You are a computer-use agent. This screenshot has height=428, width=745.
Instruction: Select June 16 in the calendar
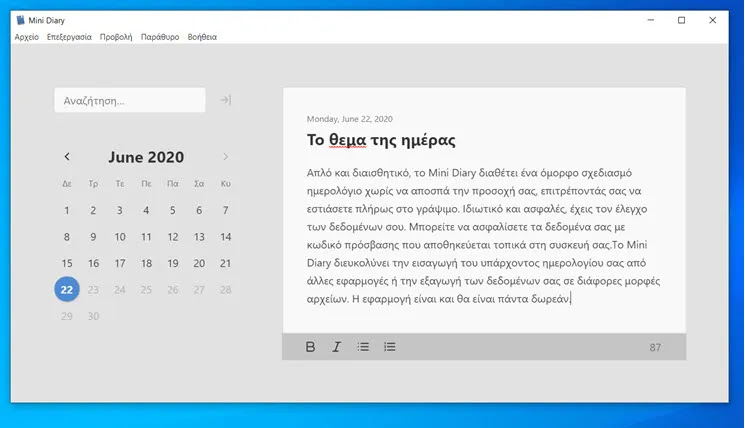click(x=93, y=263)
